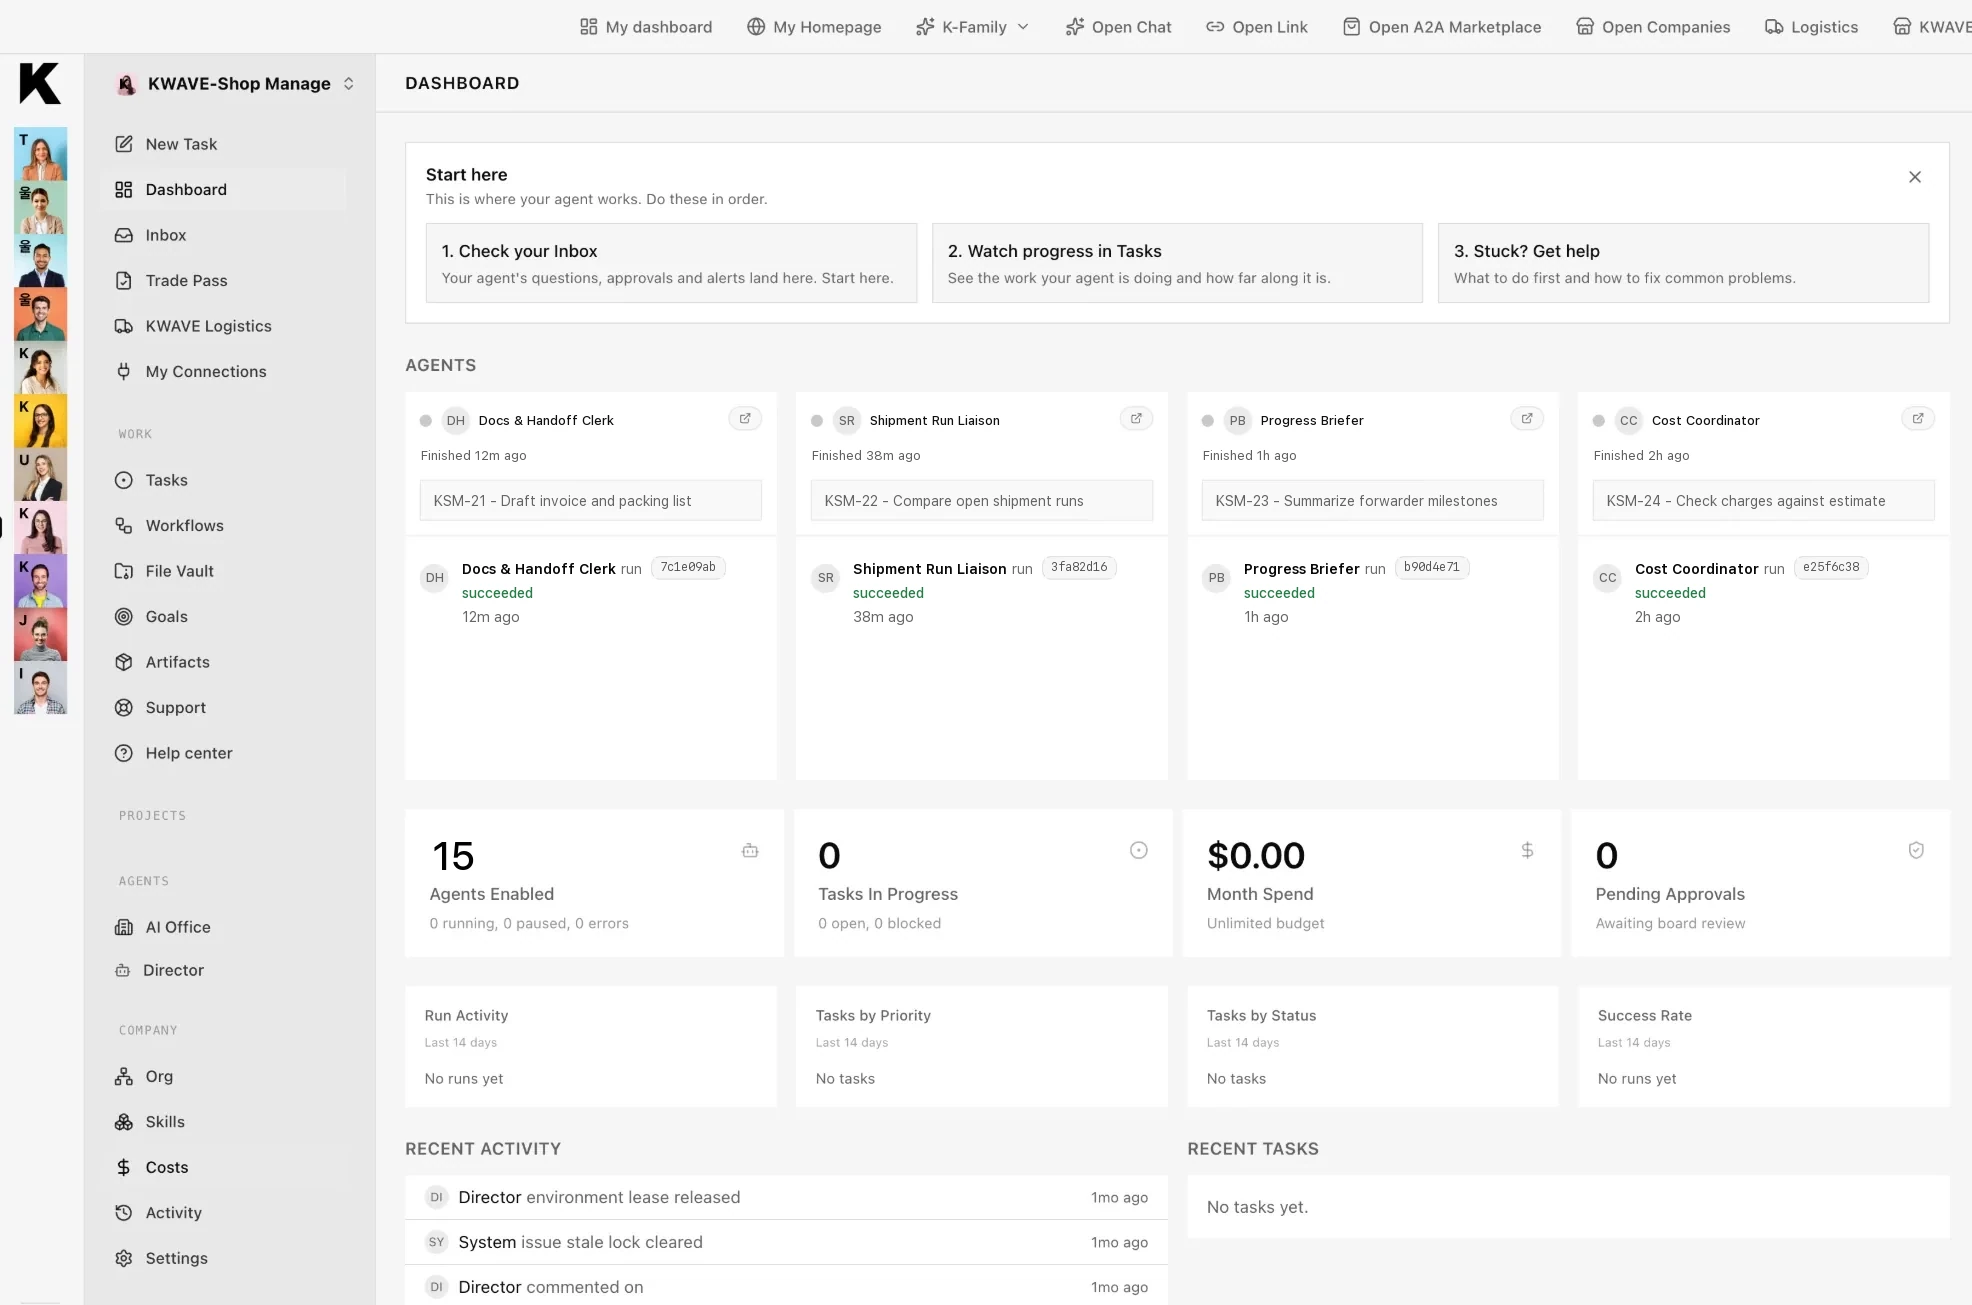Viewport: 1972px width, 1305px height.
Task: Open task KSM-24 Check charges against estimate
Action: [x=1764, y=501]
